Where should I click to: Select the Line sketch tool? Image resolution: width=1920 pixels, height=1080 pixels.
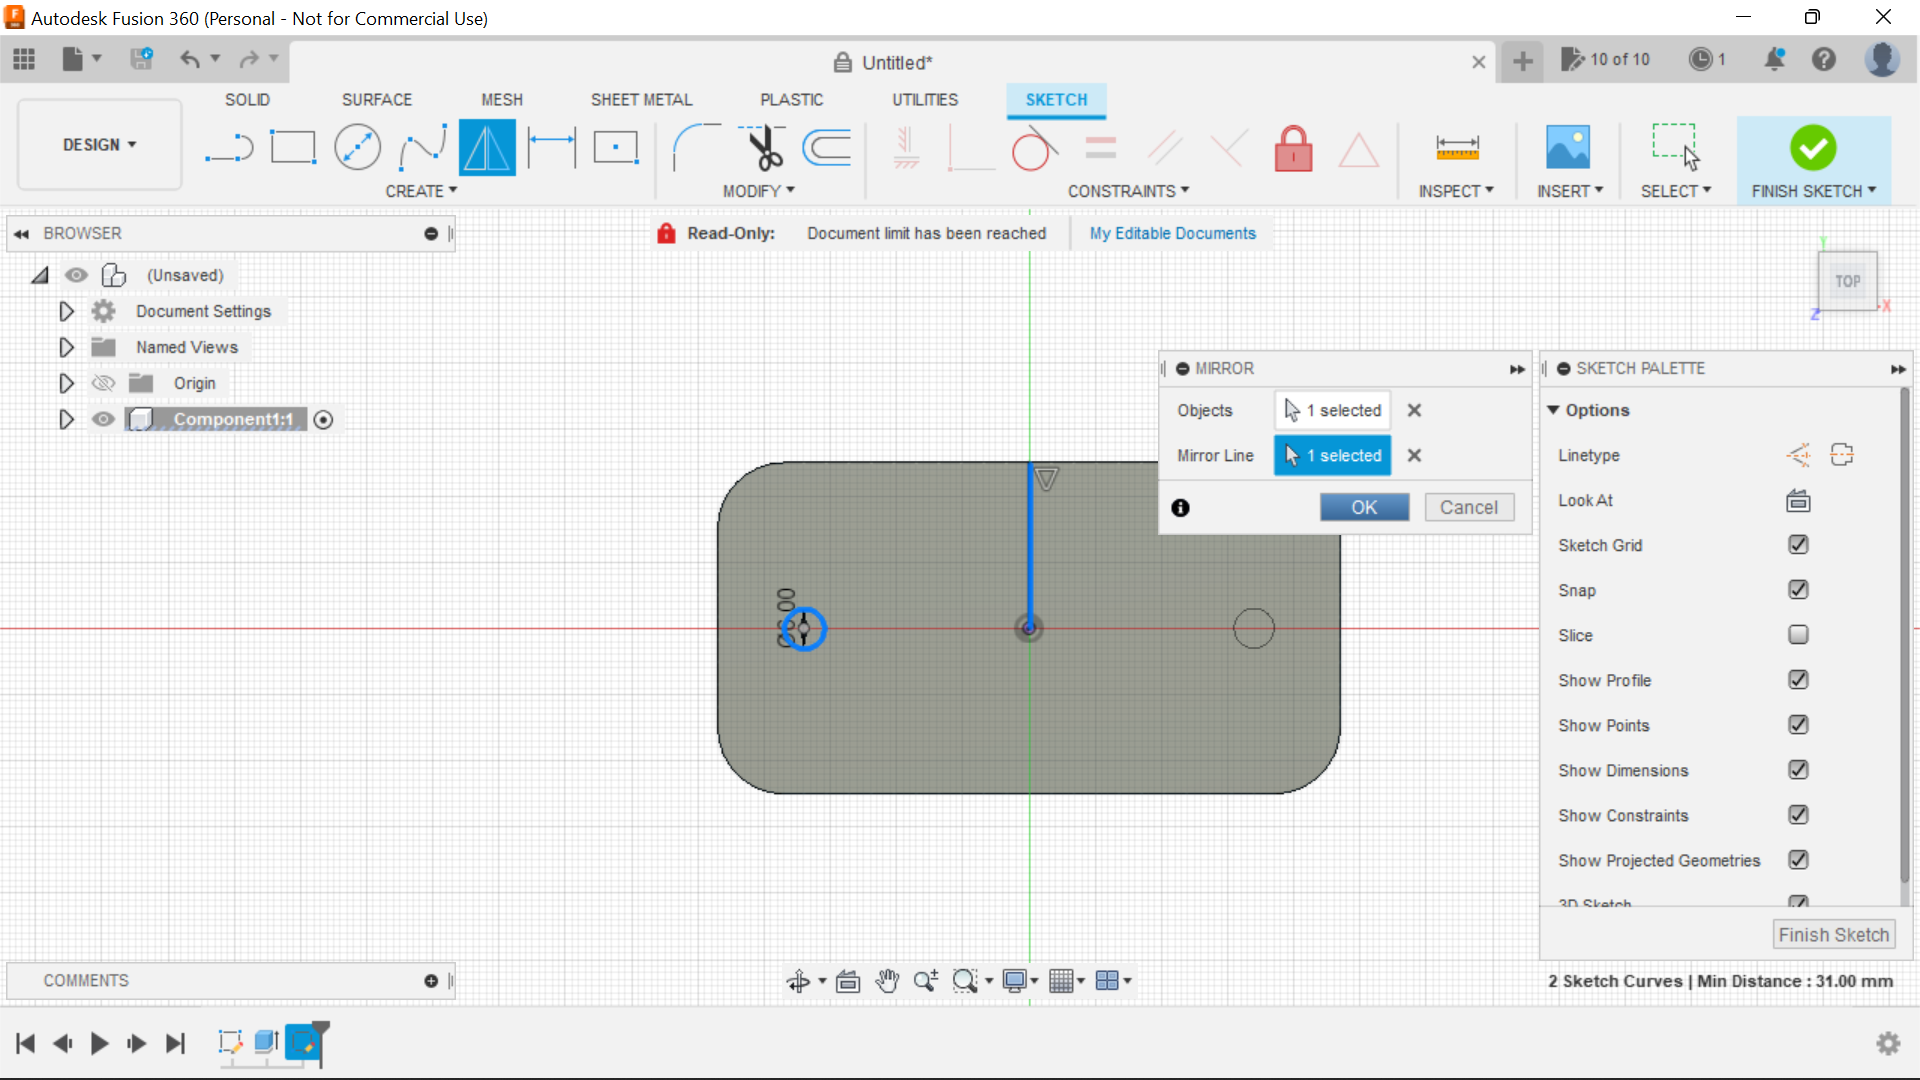tap(229, 148)
